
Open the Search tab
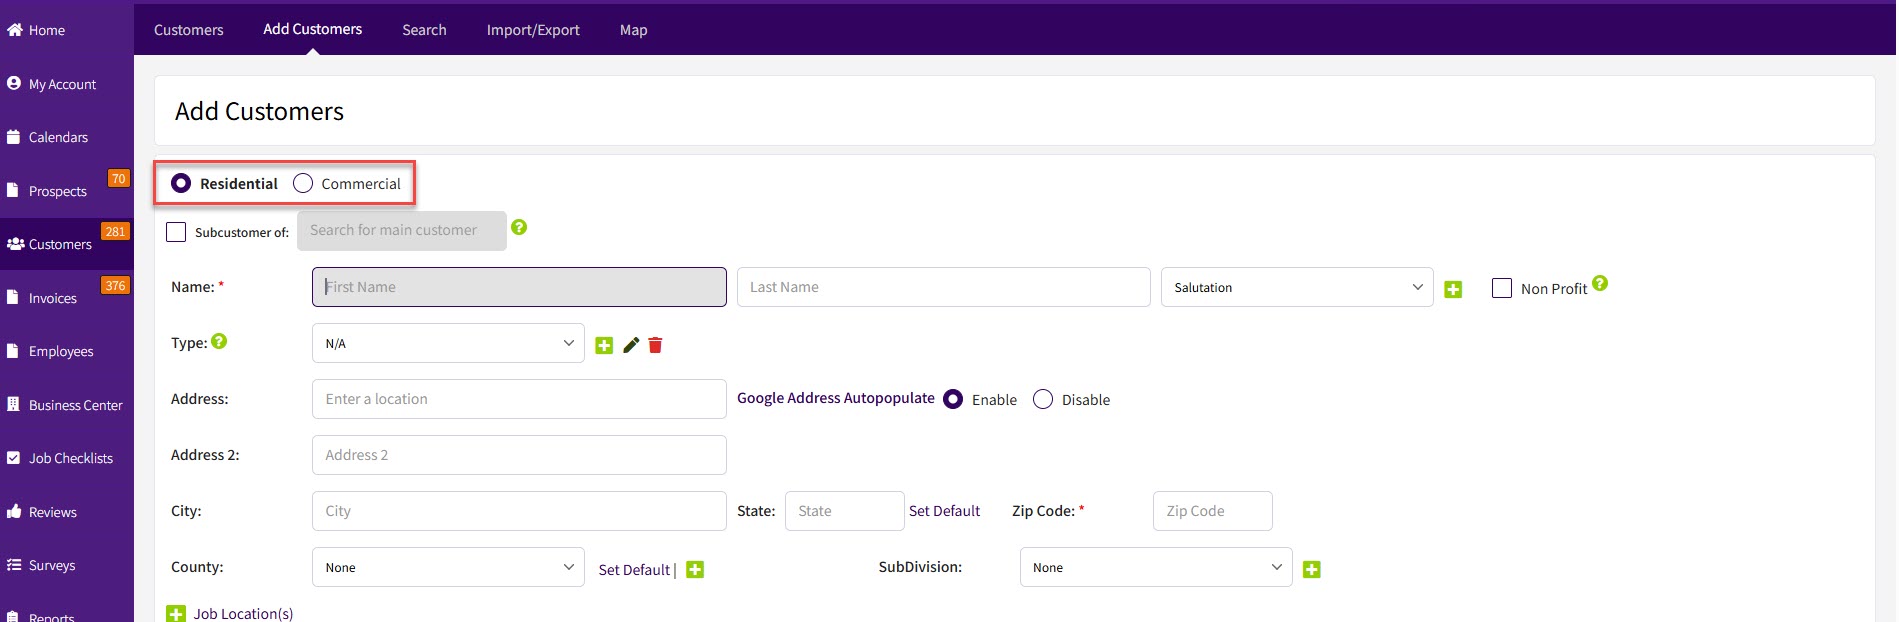(424, 30)
